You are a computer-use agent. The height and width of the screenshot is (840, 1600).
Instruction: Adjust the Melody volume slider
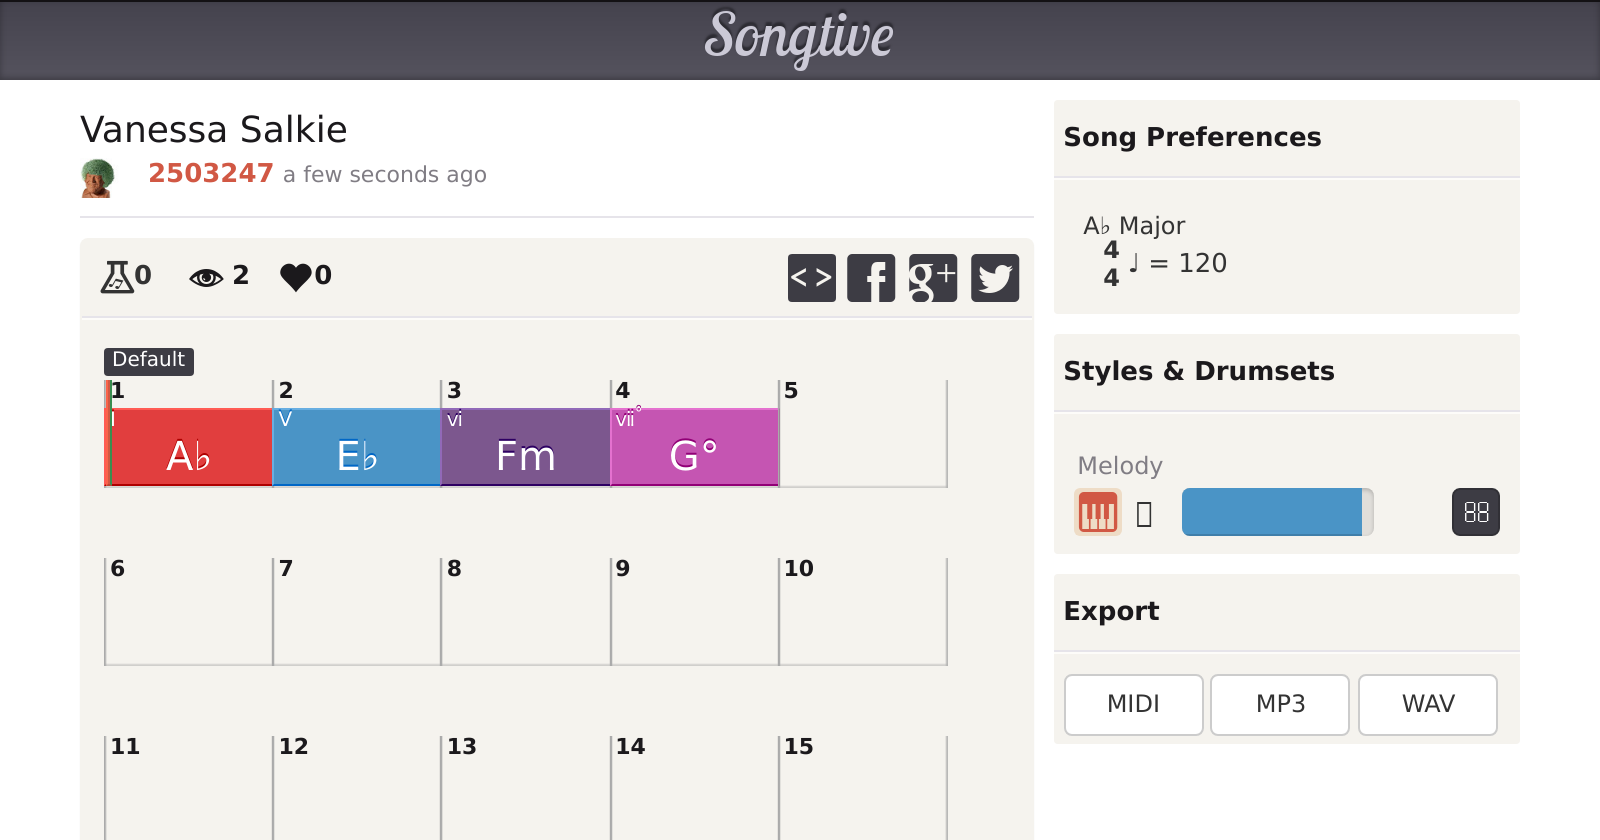tap(1277, 512)
